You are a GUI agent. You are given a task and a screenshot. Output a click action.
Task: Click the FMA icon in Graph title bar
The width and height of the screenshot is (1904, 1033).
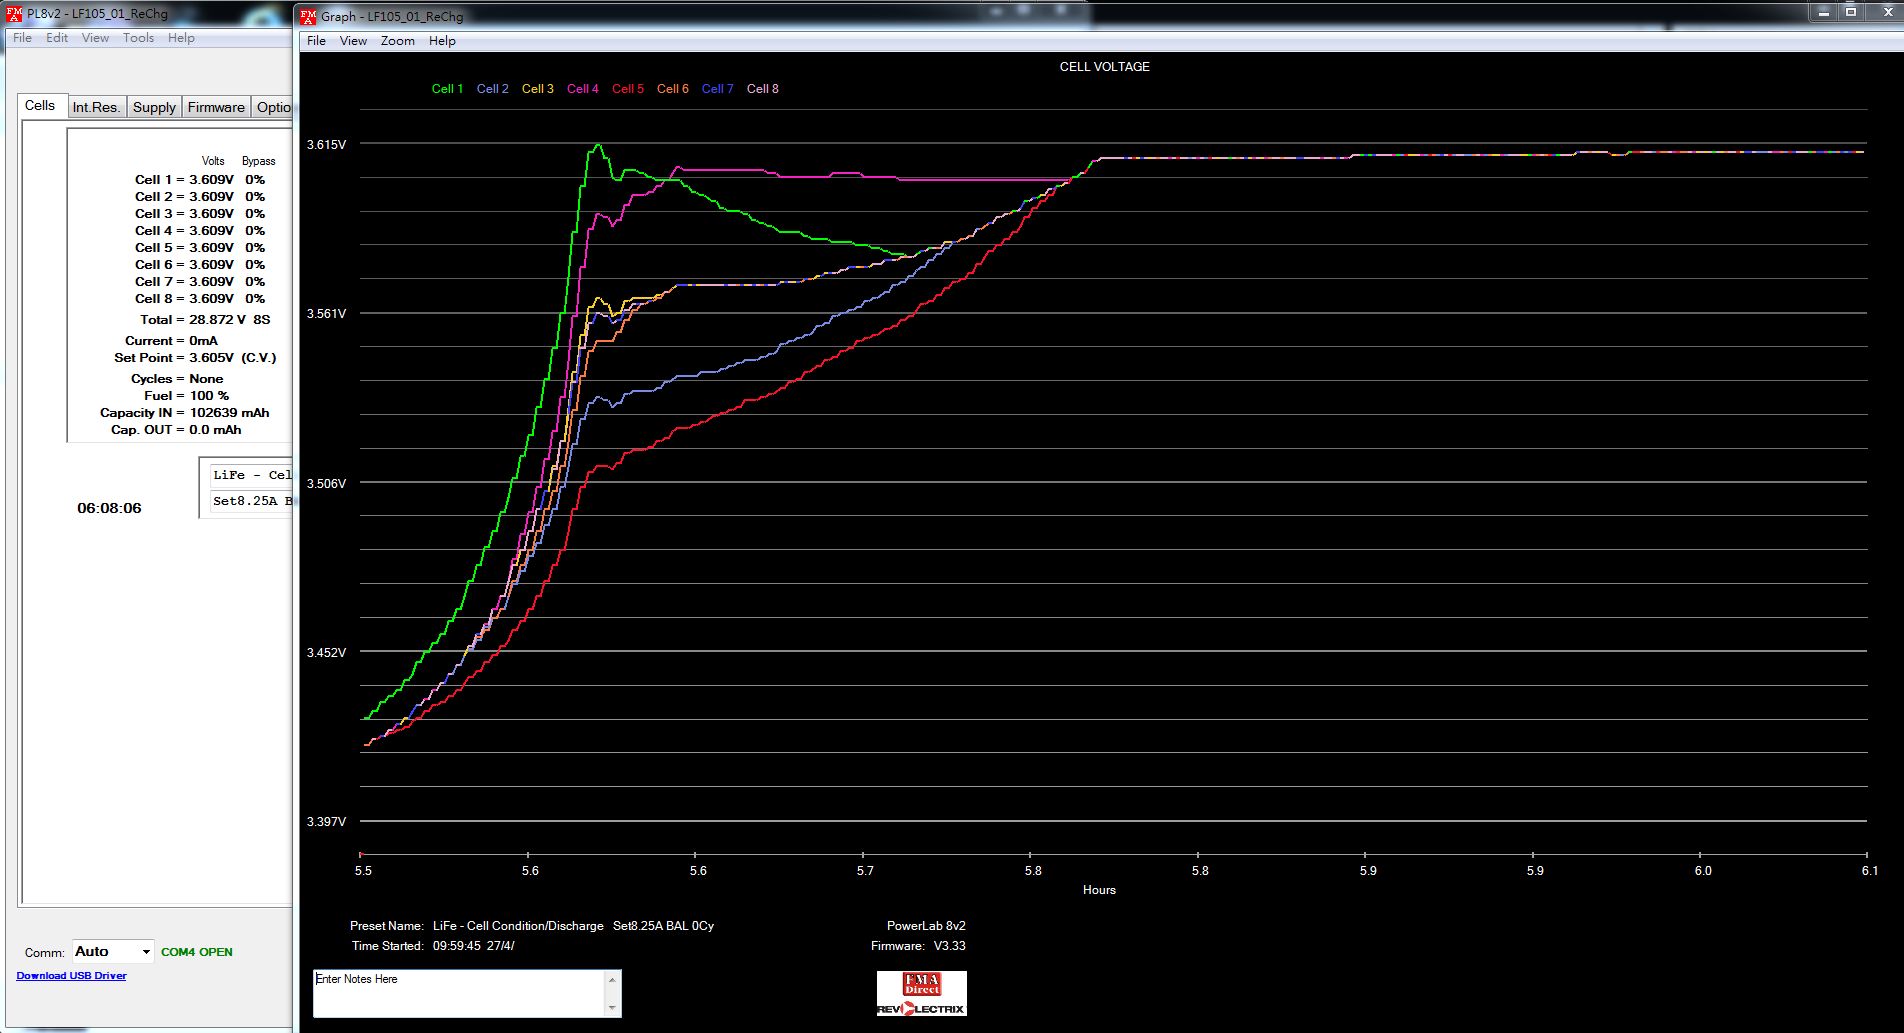coord(308,16)
